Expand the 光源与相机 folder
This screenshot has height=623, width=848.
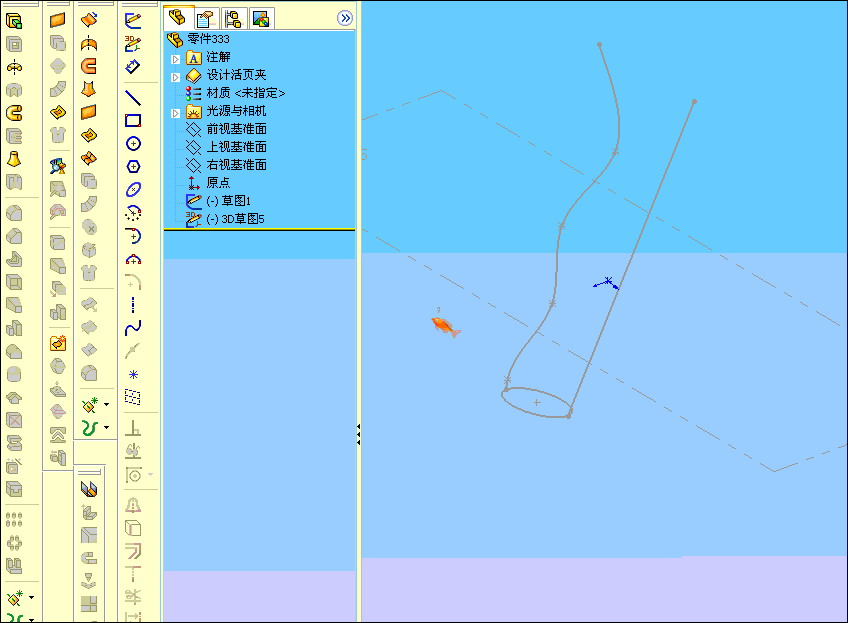point(175,114)
